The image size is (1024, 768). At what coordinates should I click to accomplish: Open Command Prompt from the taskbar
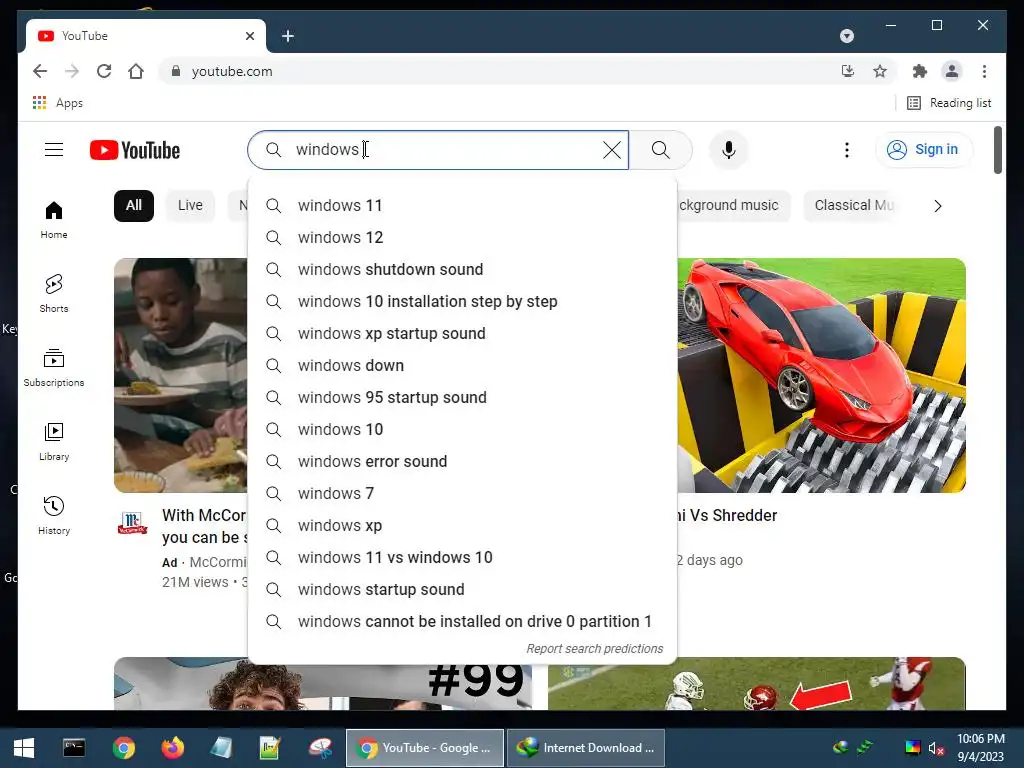click(x=74, y=748)
